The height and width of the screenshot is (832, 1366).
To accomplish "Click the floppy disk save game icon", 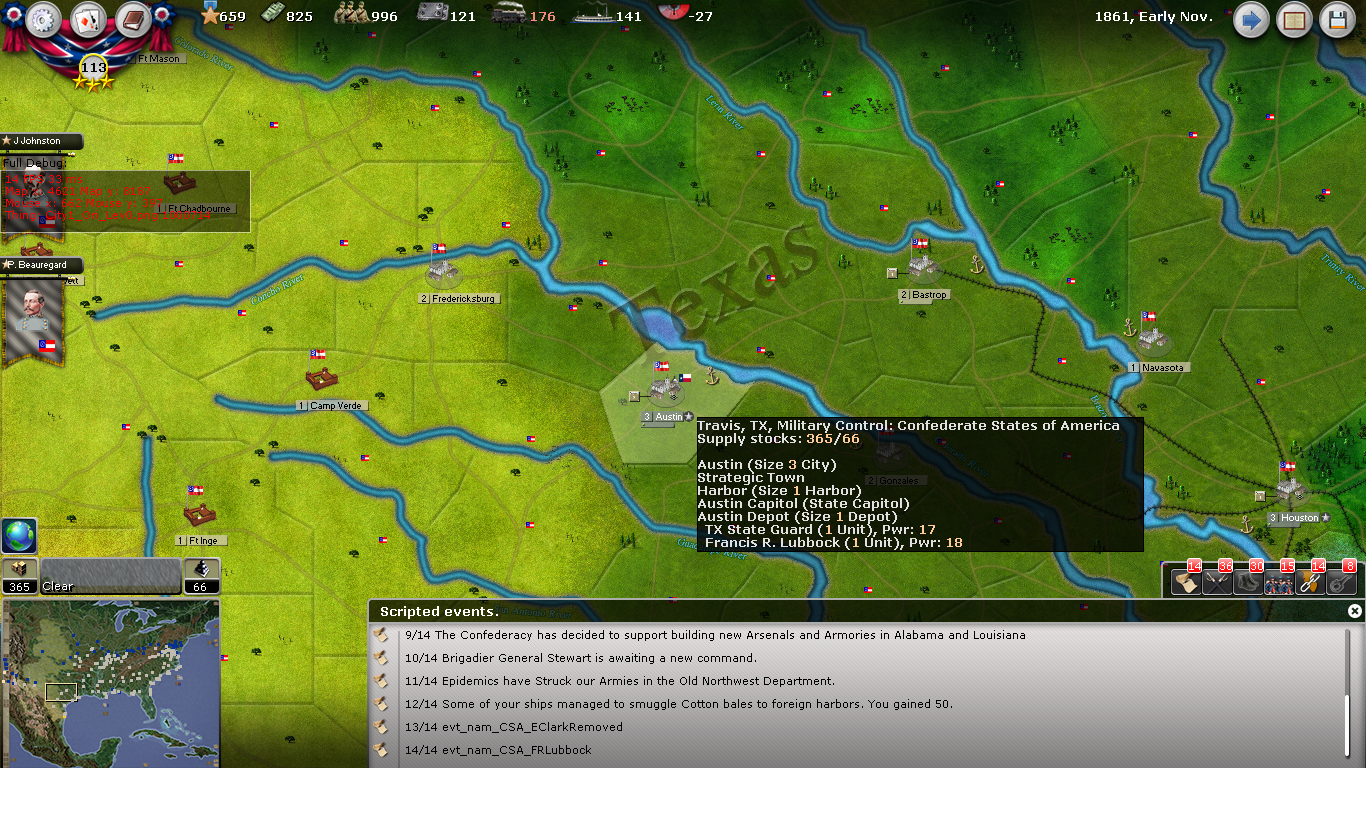I will pyautogui.click(x=1338, y=20).
